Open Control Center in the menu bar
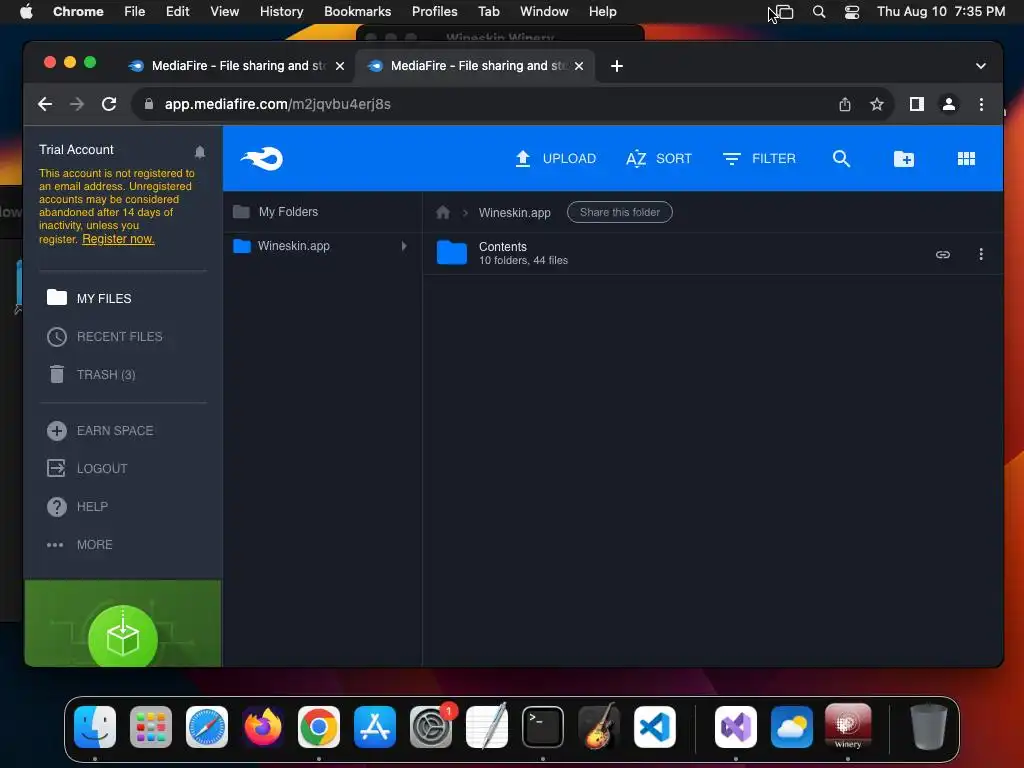The height and width of the screenshot is (768, 1024). pos(852,11)
